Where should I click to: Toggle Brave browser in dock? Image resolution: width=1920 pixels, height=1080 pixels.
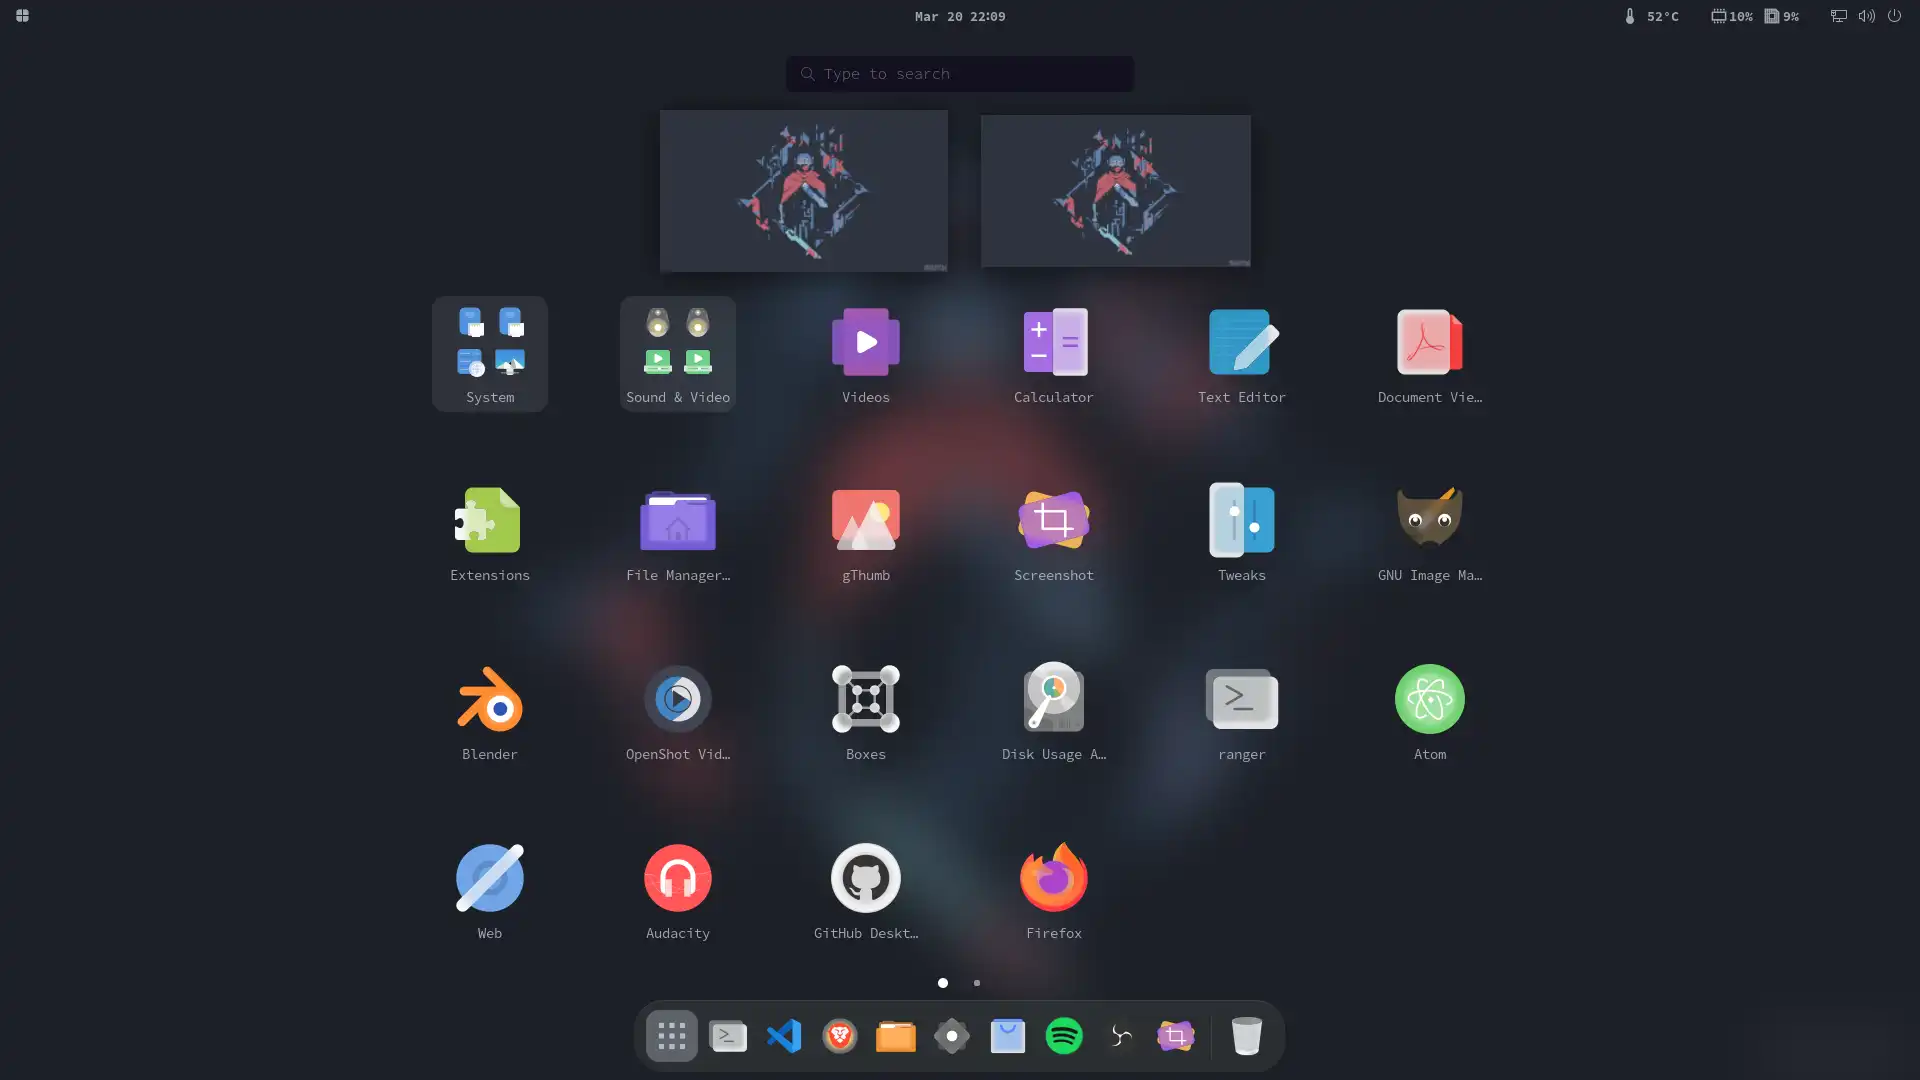(839, 1035)
